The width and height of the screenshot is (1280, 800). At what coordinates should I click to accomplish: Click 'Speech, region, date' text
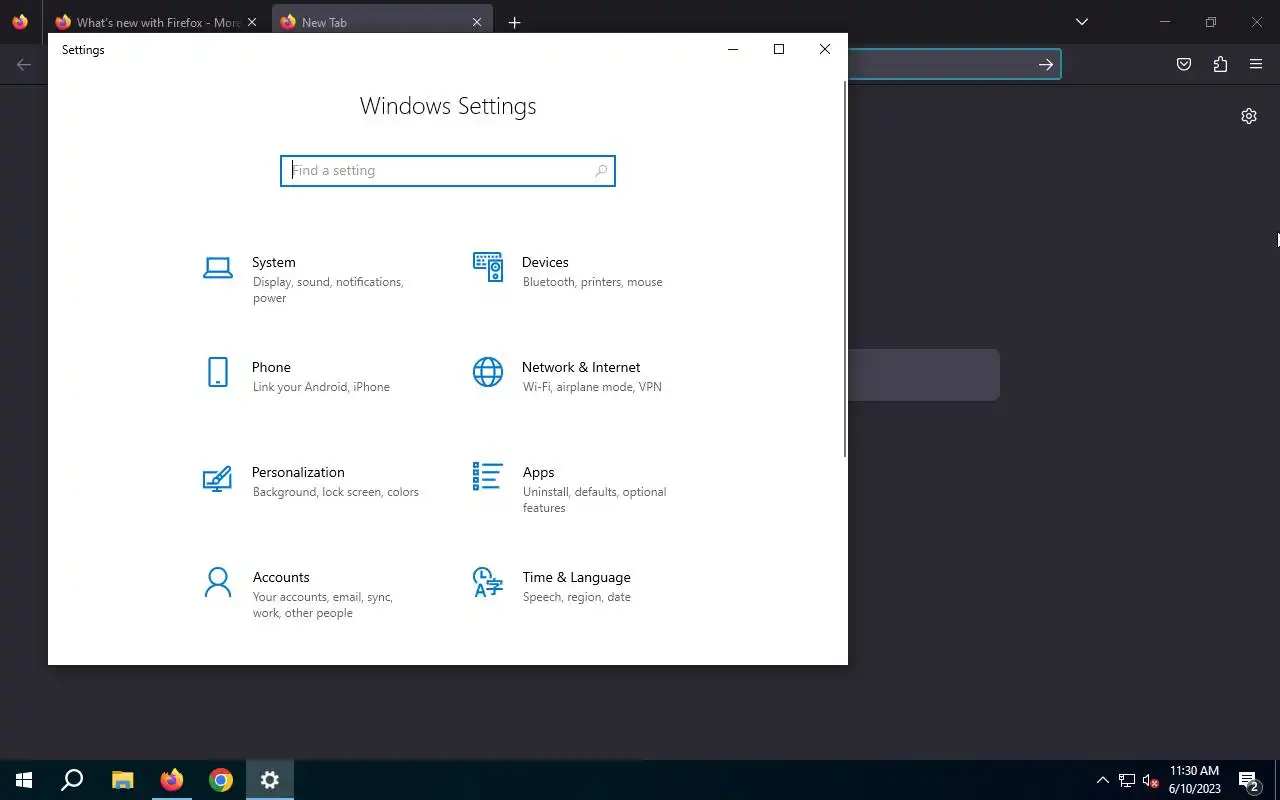[x=576, y=597]
